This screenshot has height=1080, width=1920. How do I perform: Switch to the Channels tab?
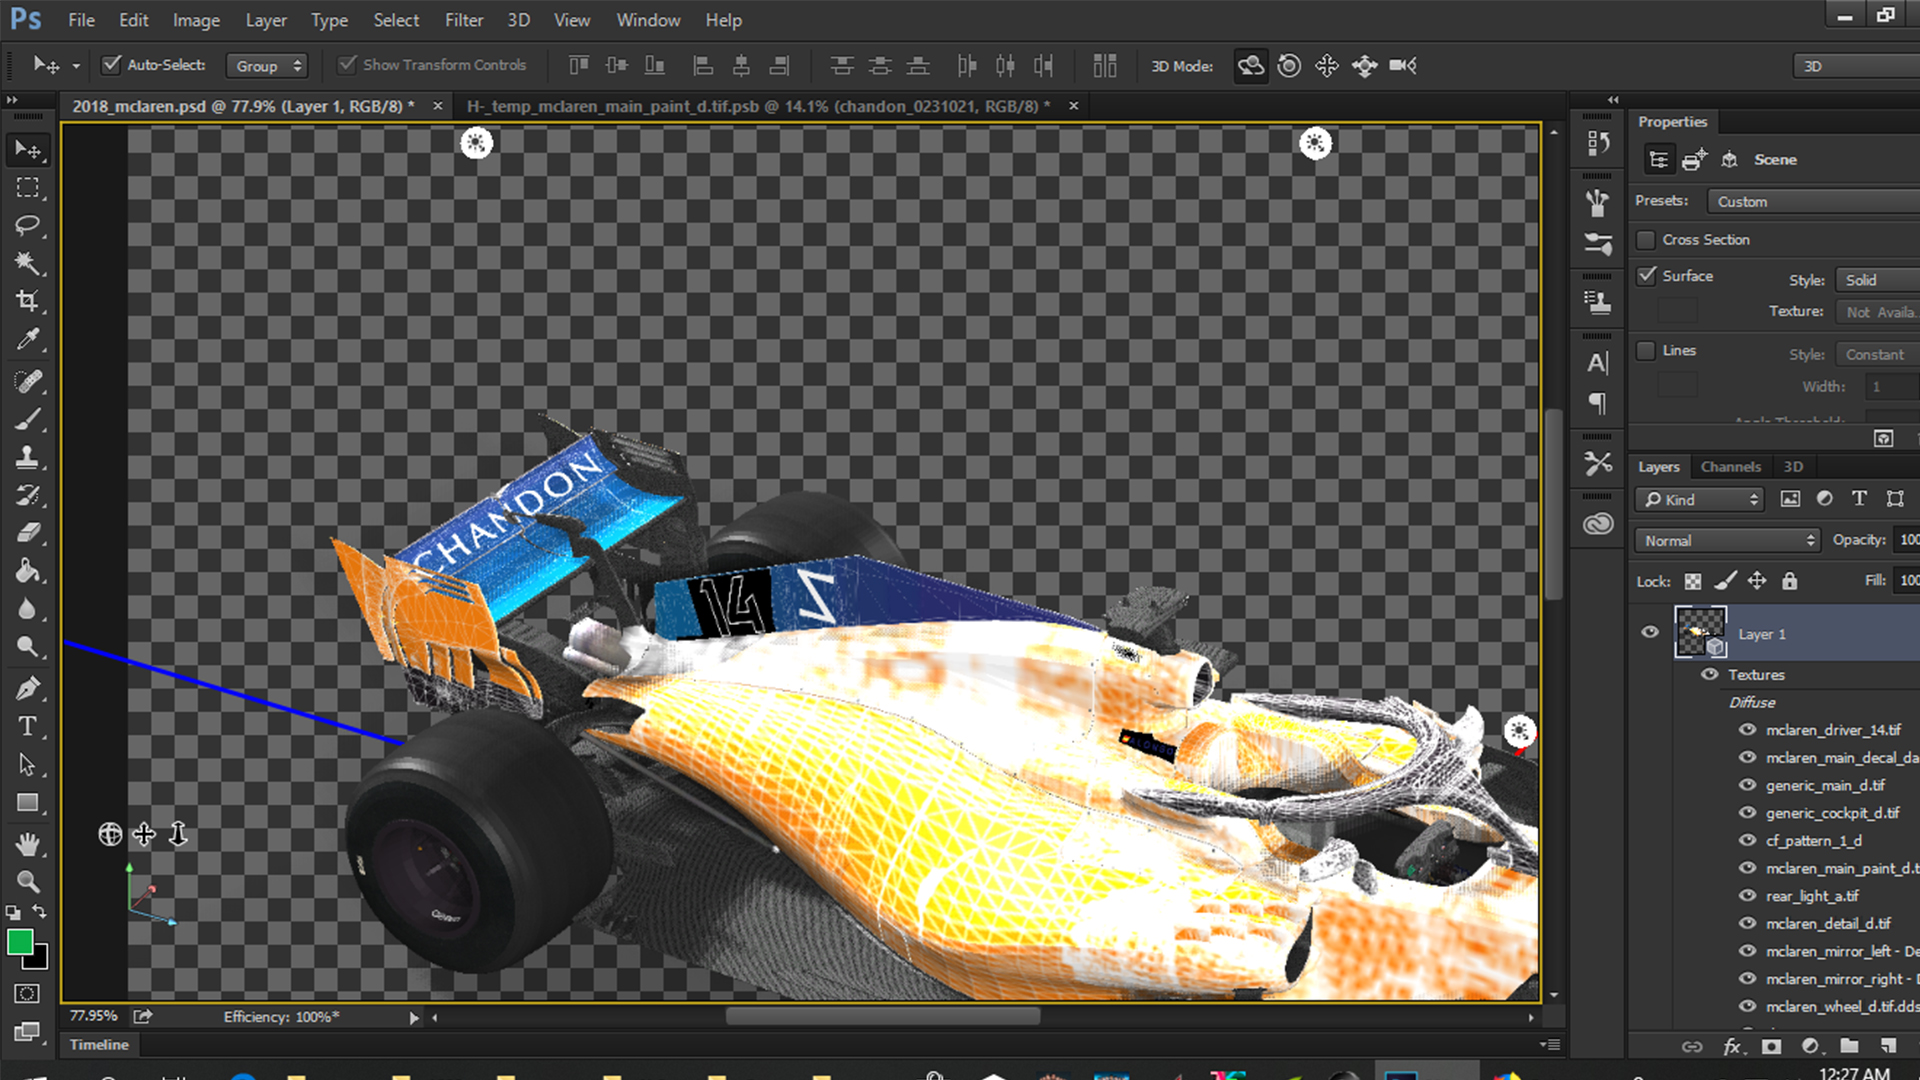coord(1730,467)
